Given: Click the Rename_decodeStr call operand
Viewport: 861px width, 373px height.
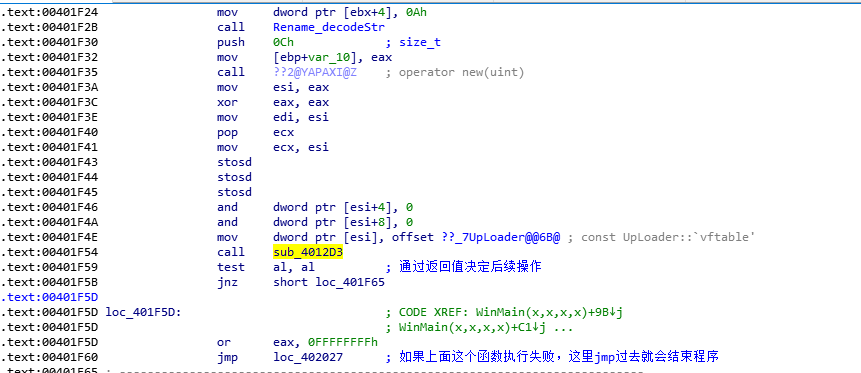Looking at the screenshot, I should [x=328, y=27].
